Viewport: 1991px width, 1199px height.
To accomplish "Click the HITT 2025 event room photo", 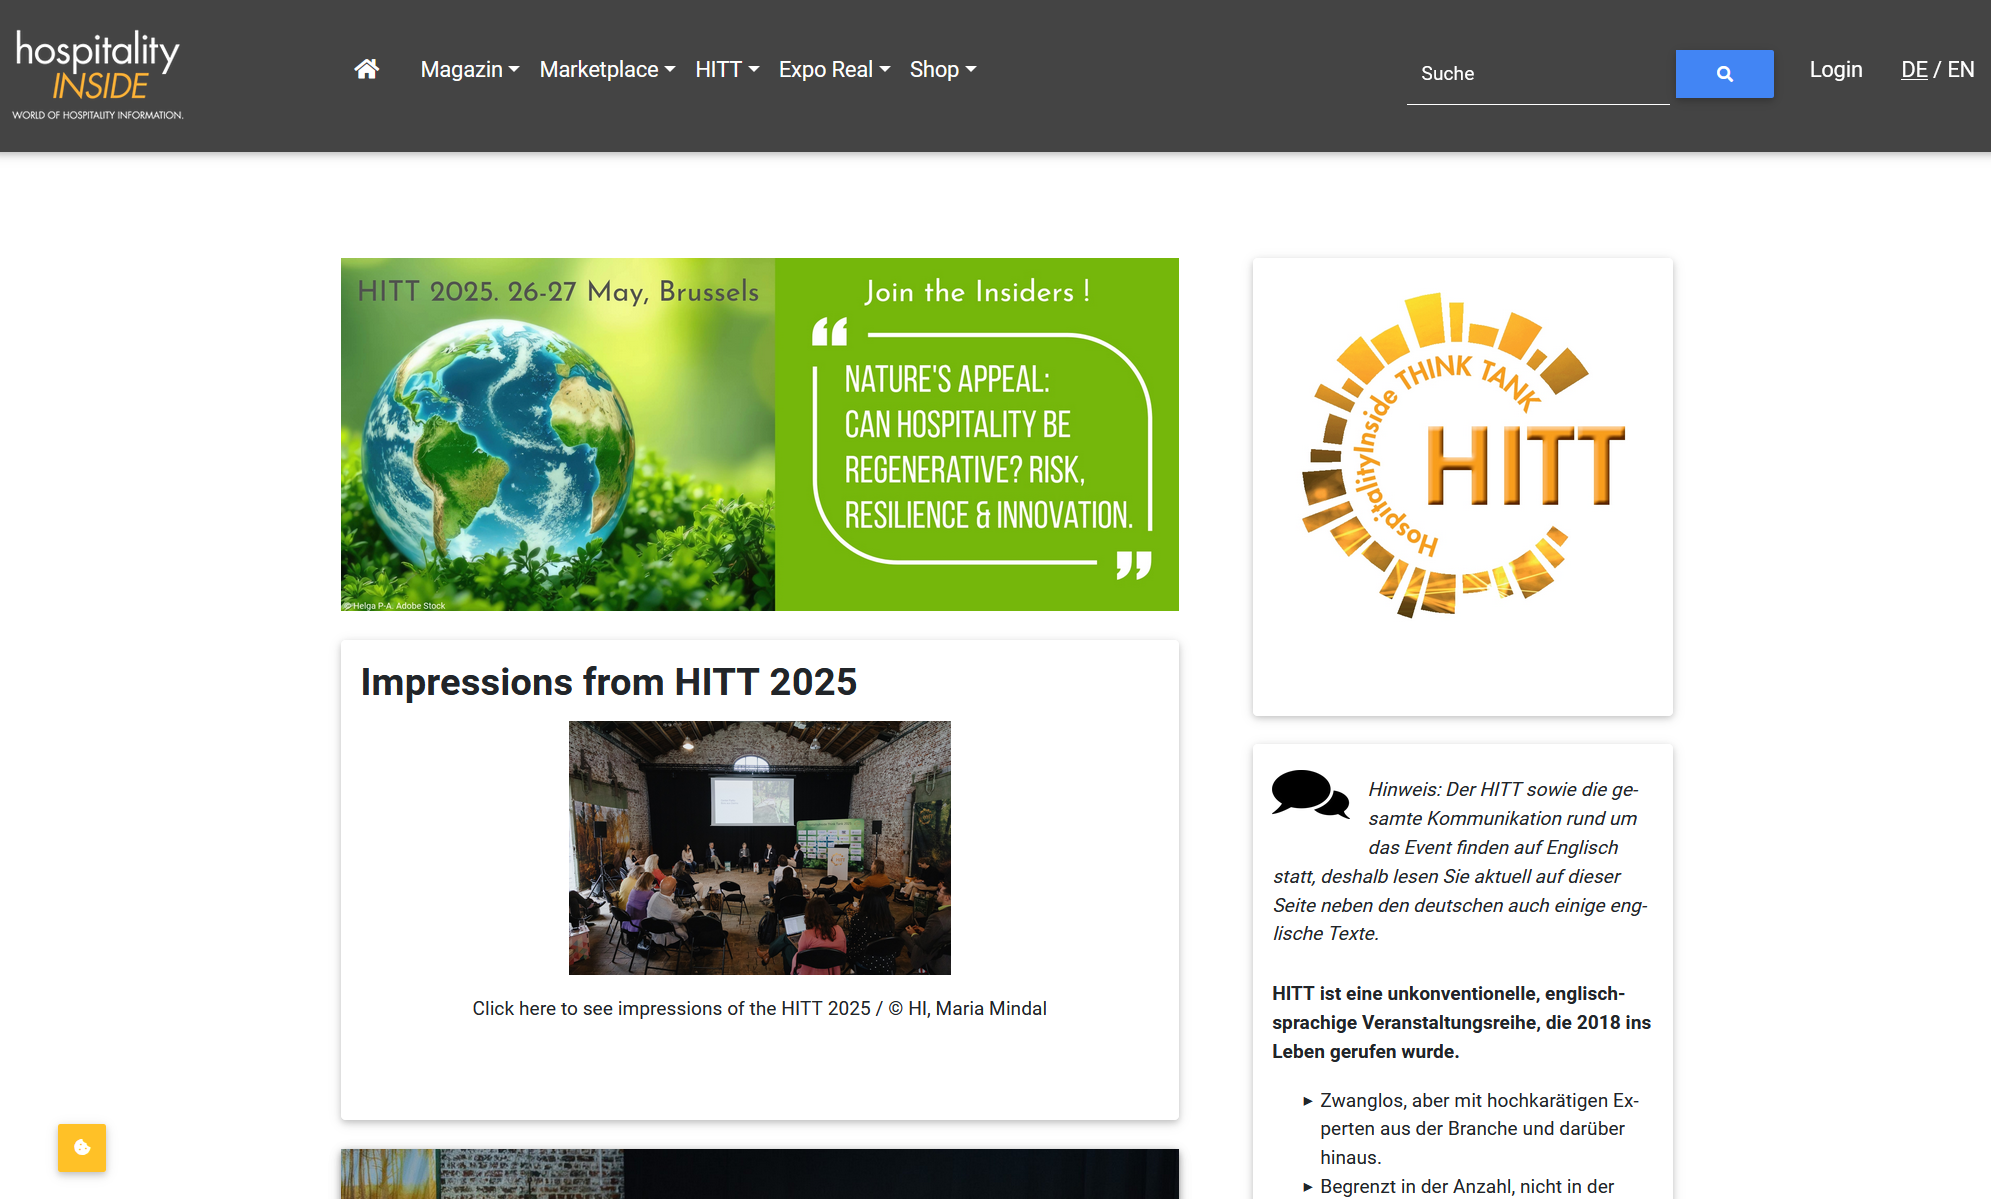I will [x=760, y=848].
